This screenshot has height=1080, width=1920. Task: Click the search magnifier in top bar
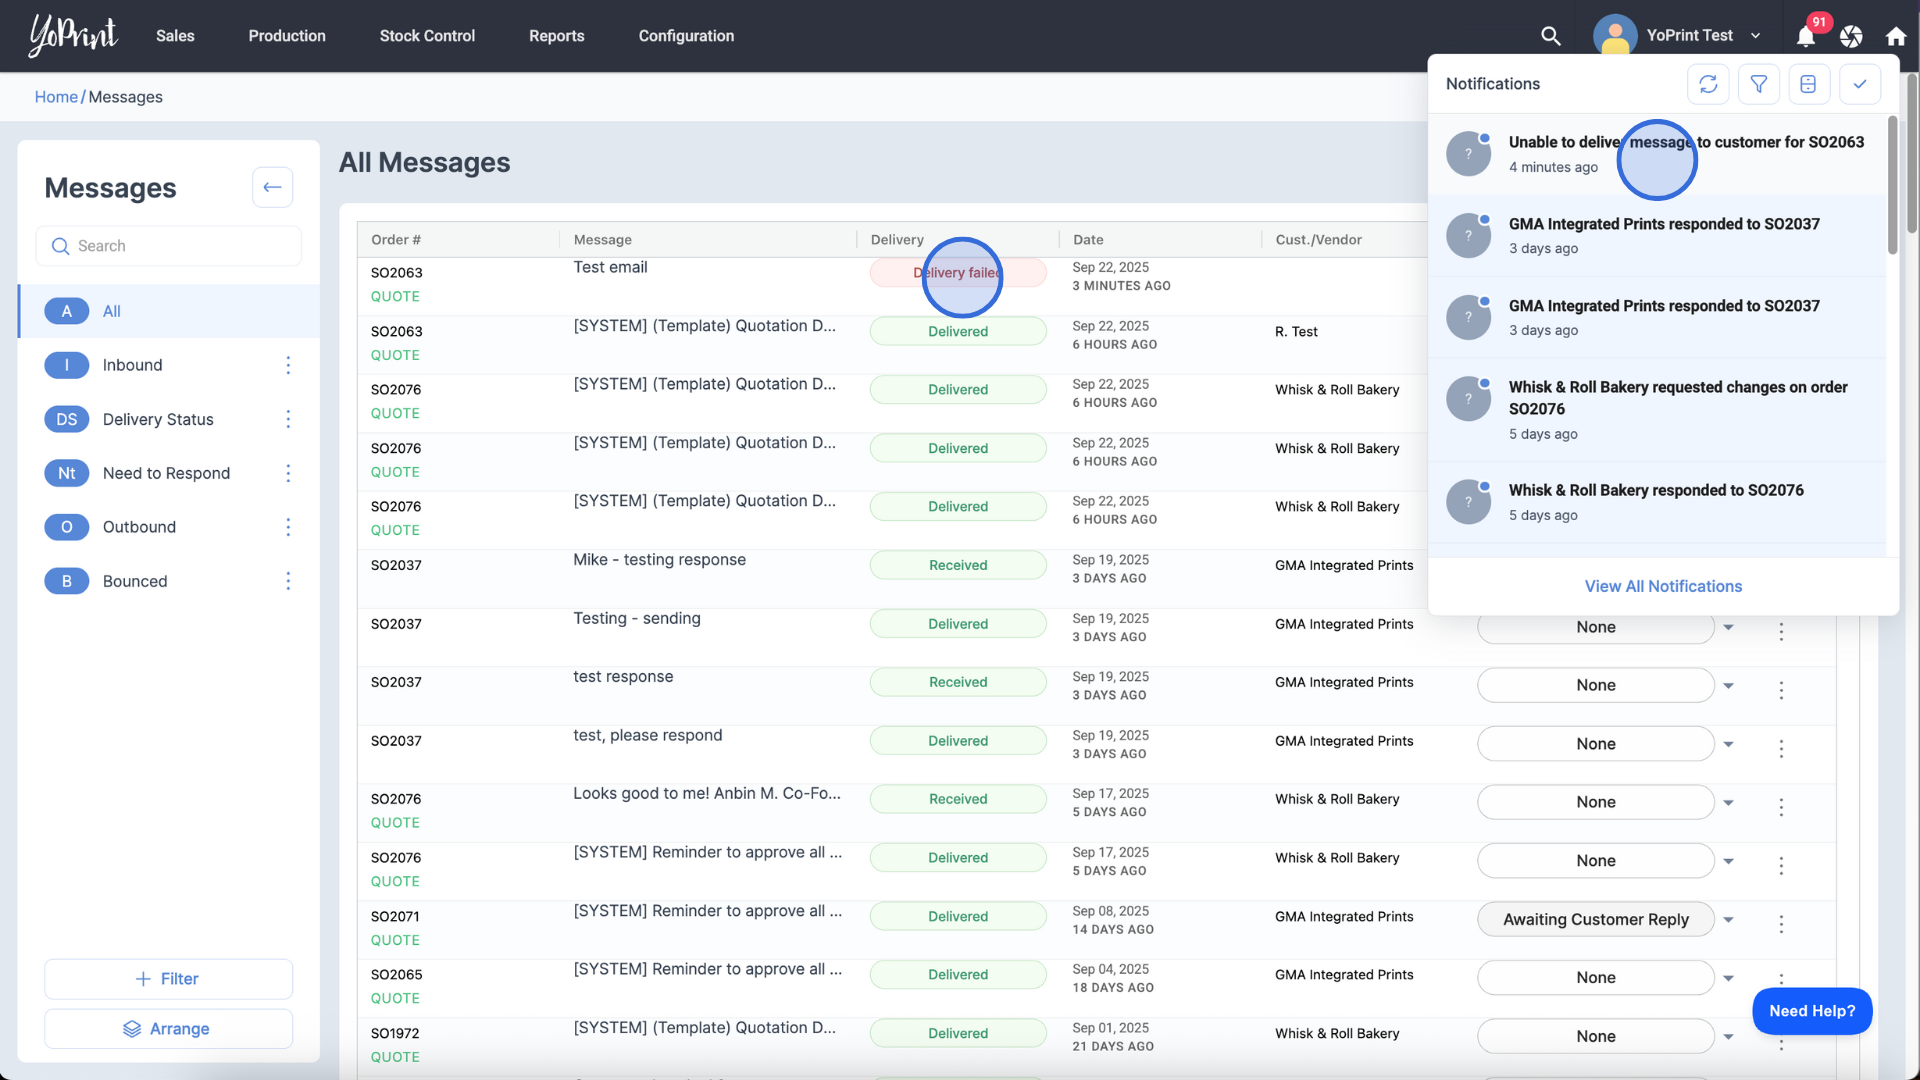pyautogui.click(x=1550, y=36)
